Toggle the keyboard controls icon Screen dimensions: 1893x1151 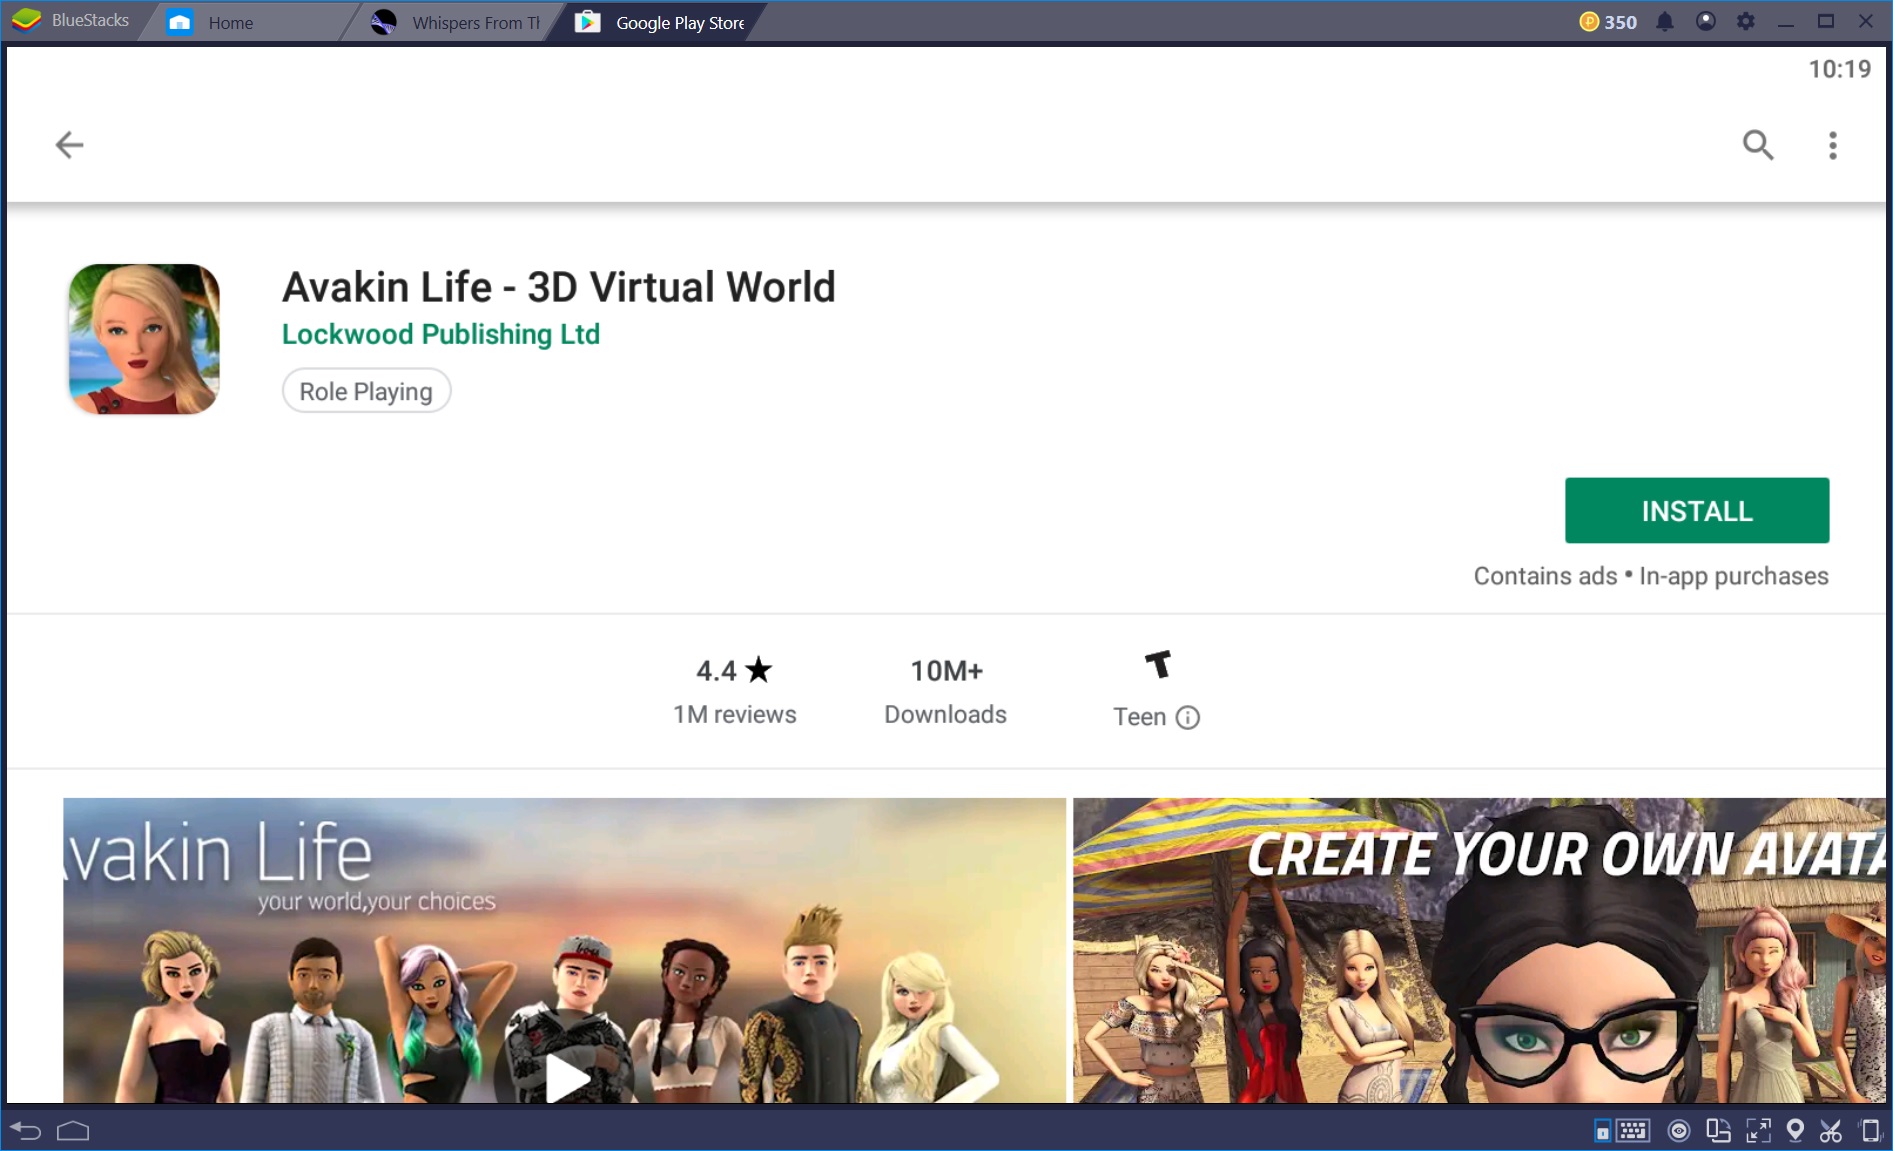tap(1633, 1131)
